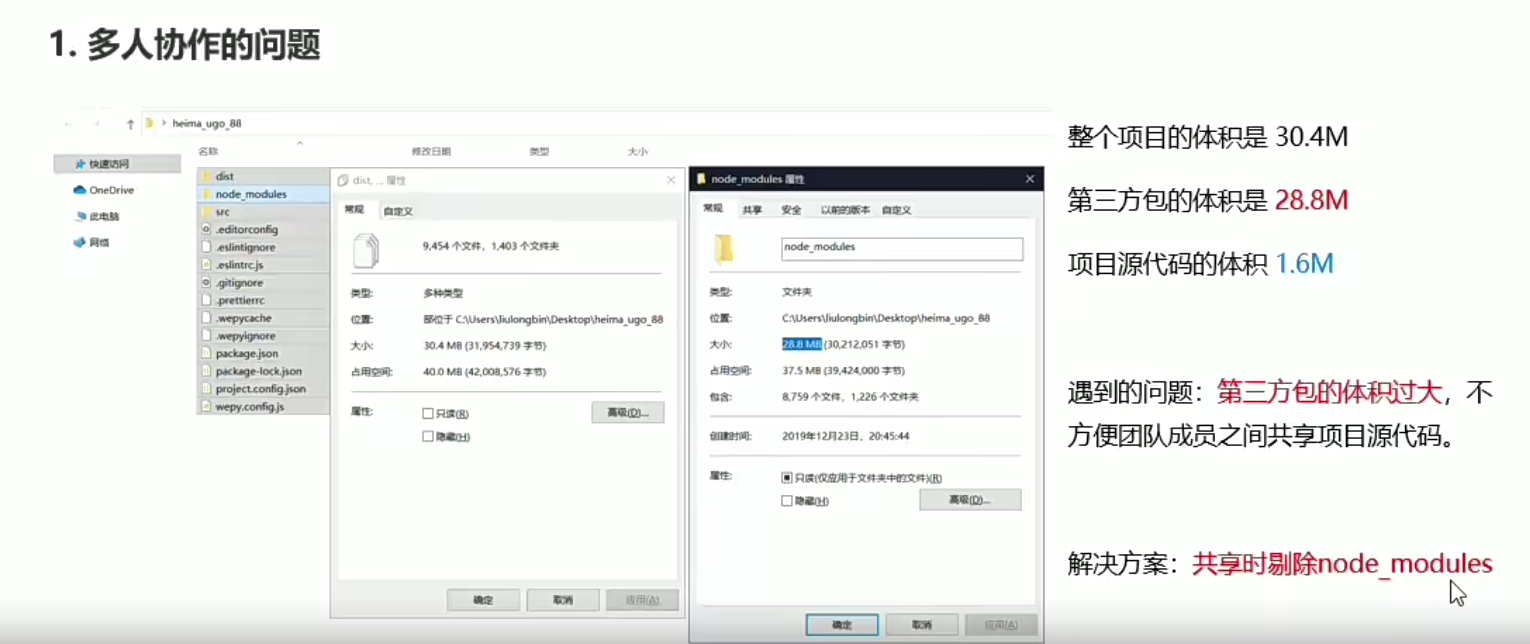Open the 安全 (Security) tab
The height and width of the screenshot is (644, 1530).
[792, 210]
